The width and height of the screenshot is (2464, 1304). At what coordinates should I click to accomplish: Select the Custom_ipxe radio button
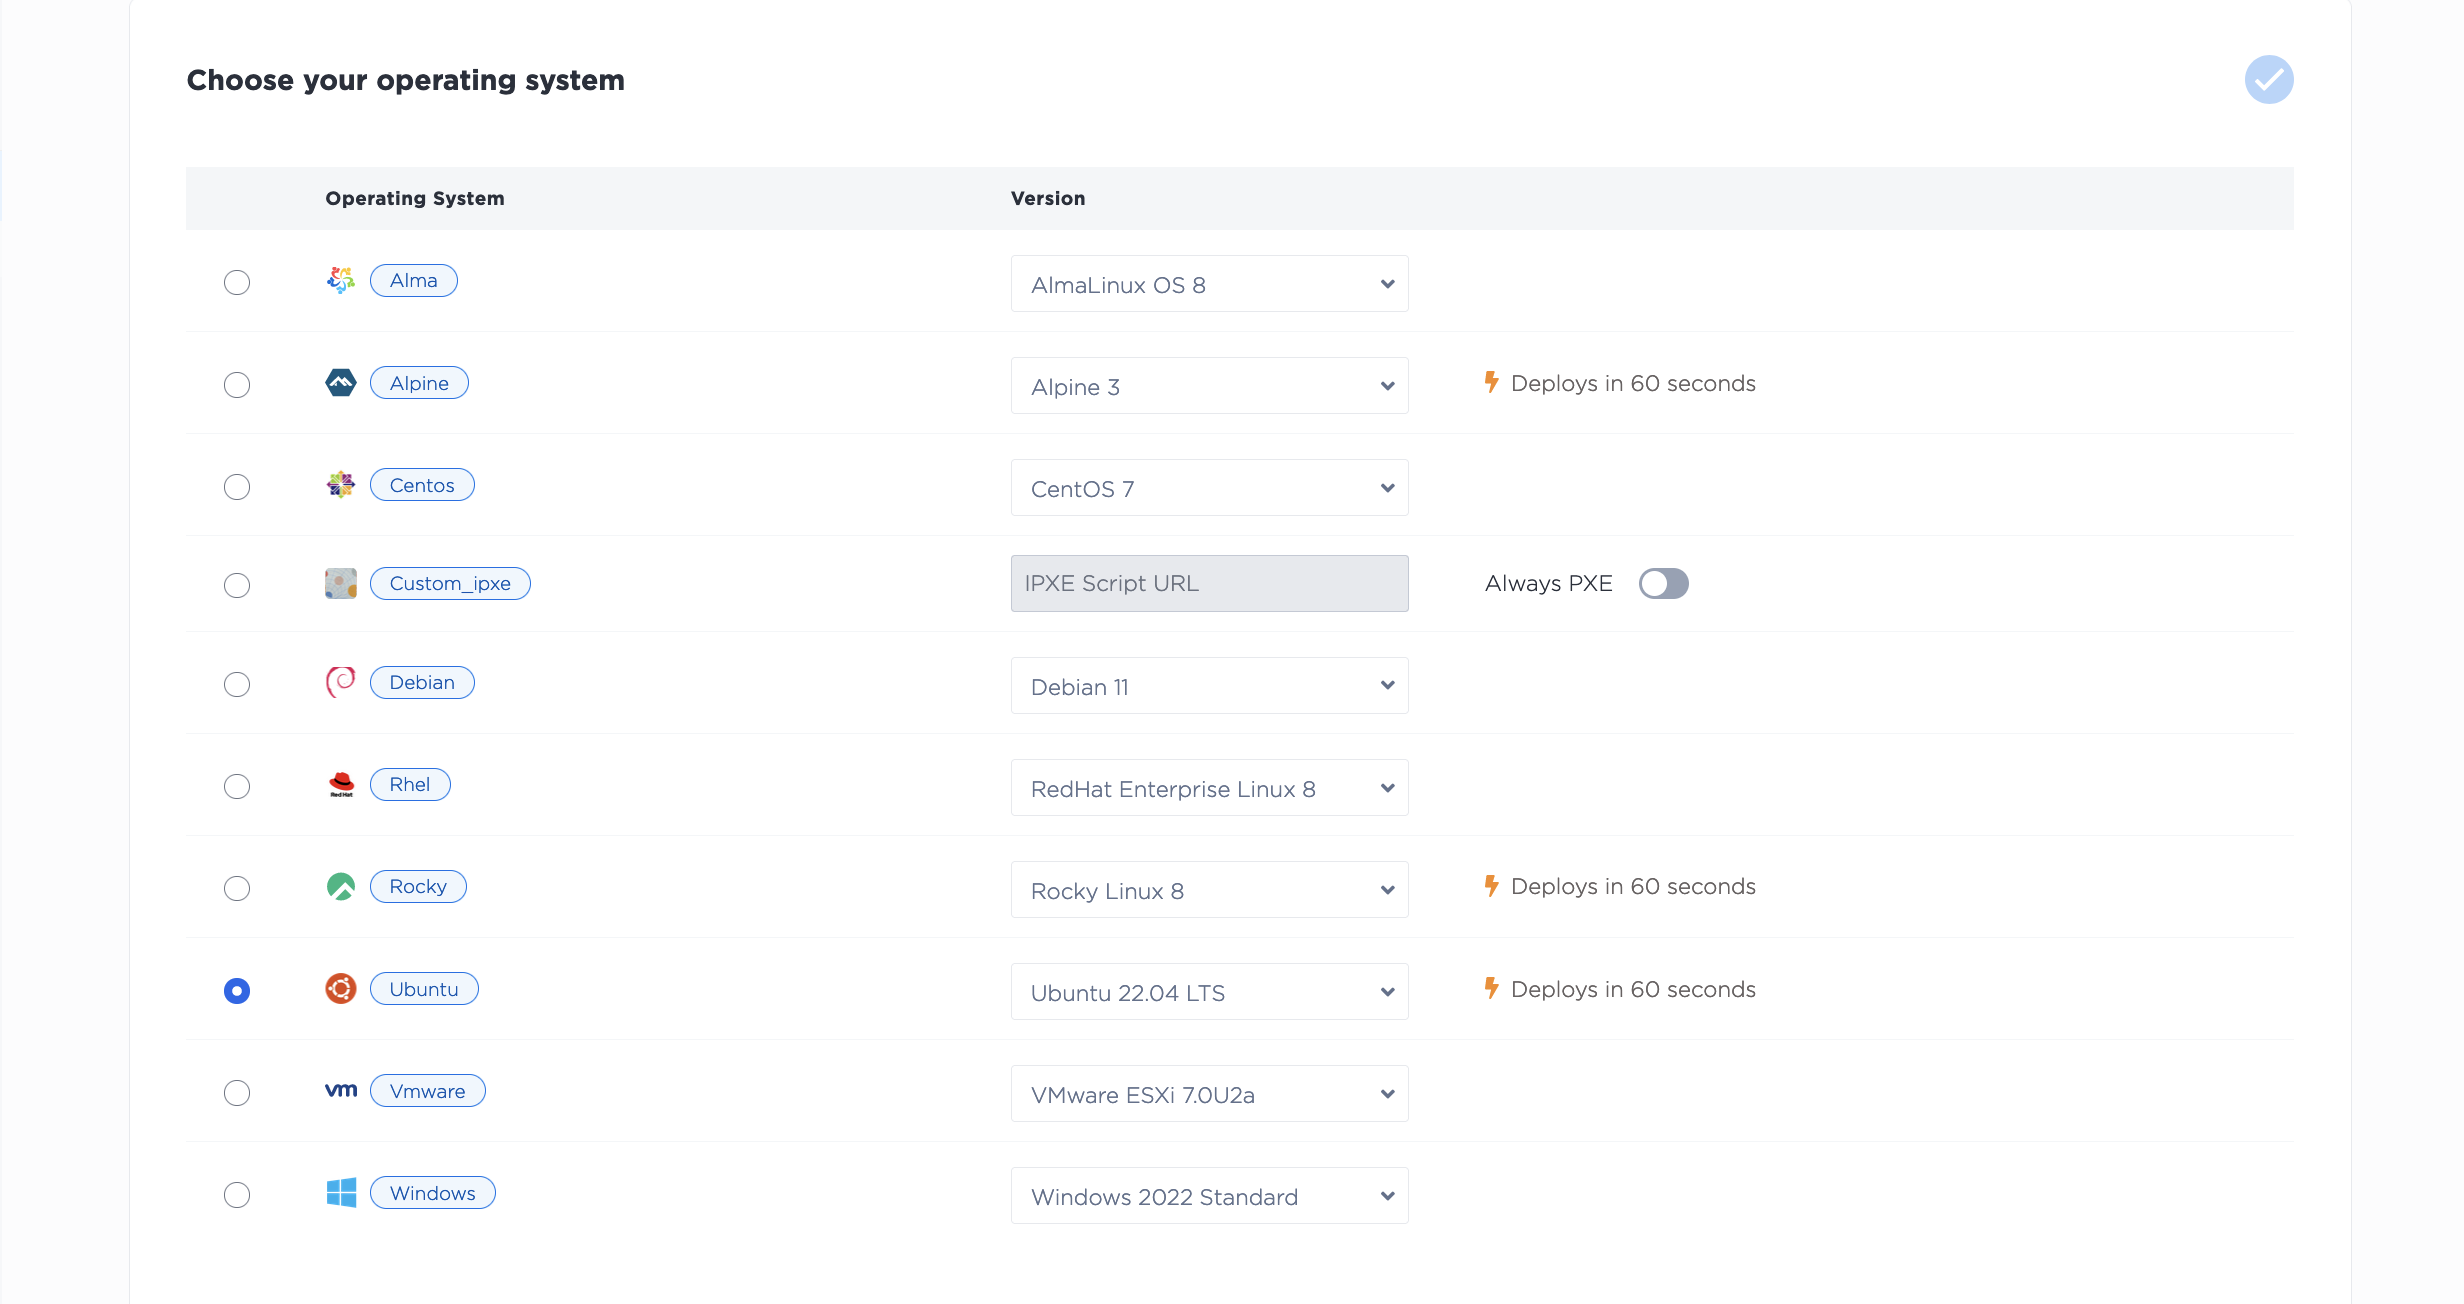coord(237,585)
